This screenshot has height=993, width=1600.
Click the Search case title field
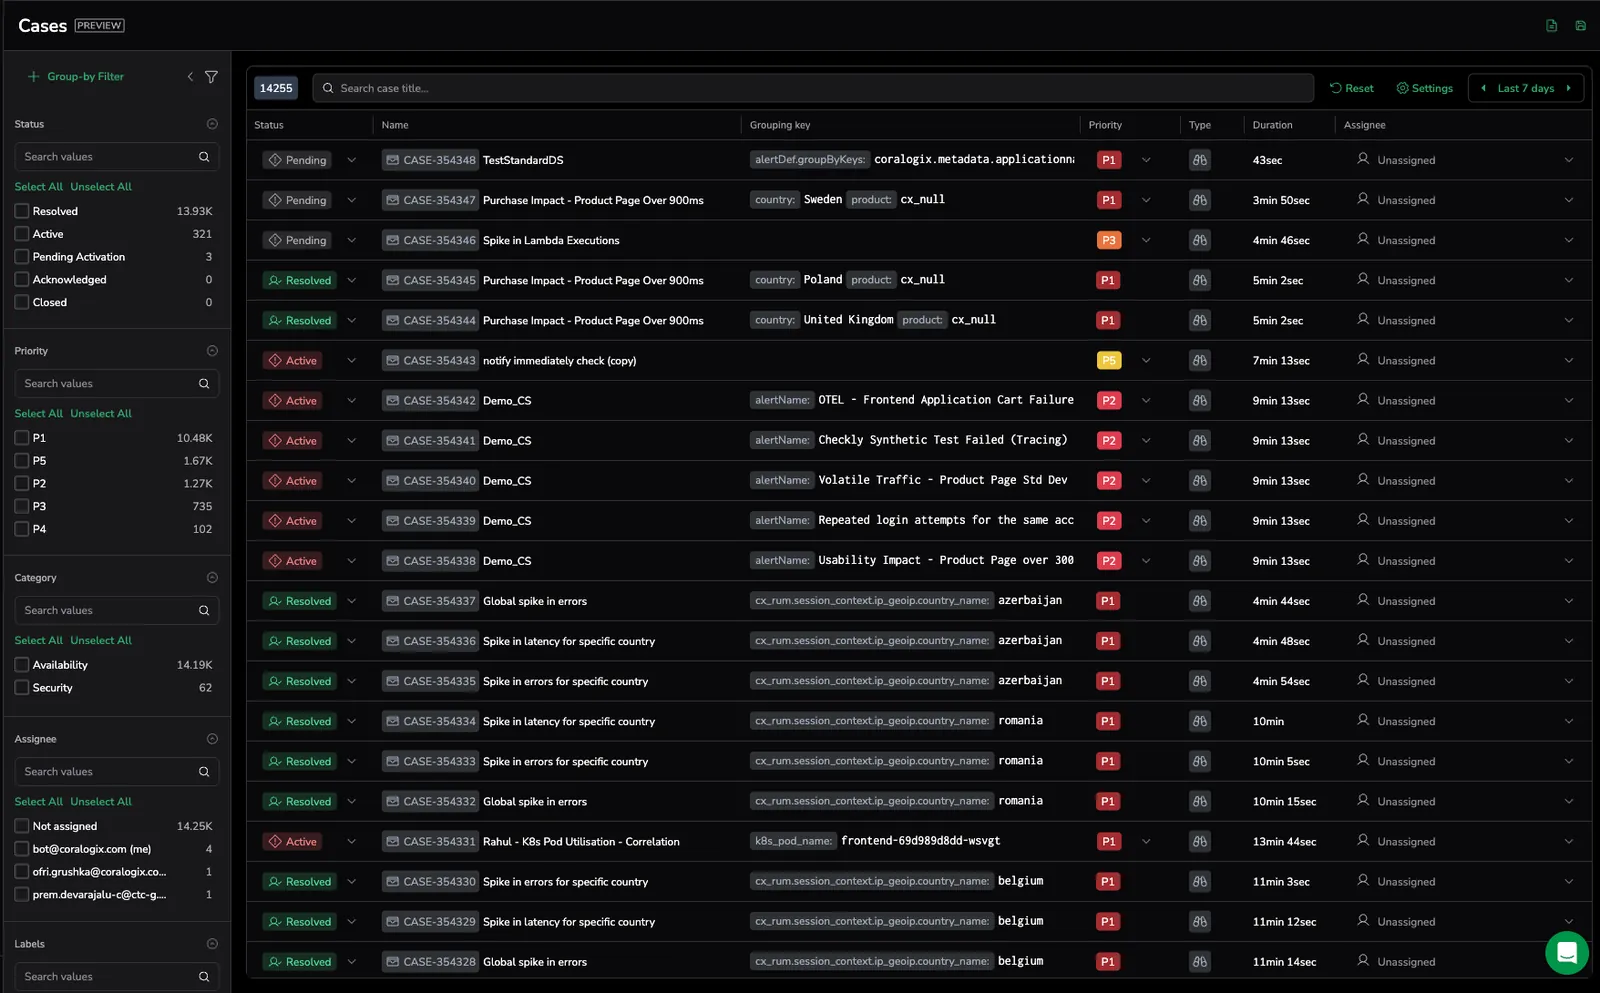pos(813,88)
